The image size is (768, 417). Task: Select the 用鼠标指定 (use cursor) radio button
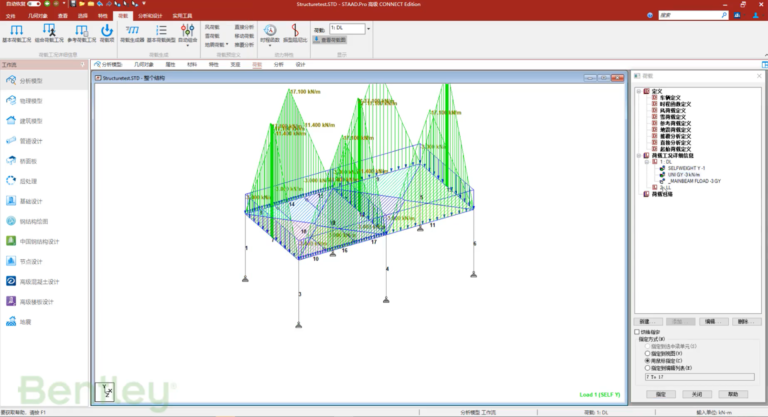648,361
